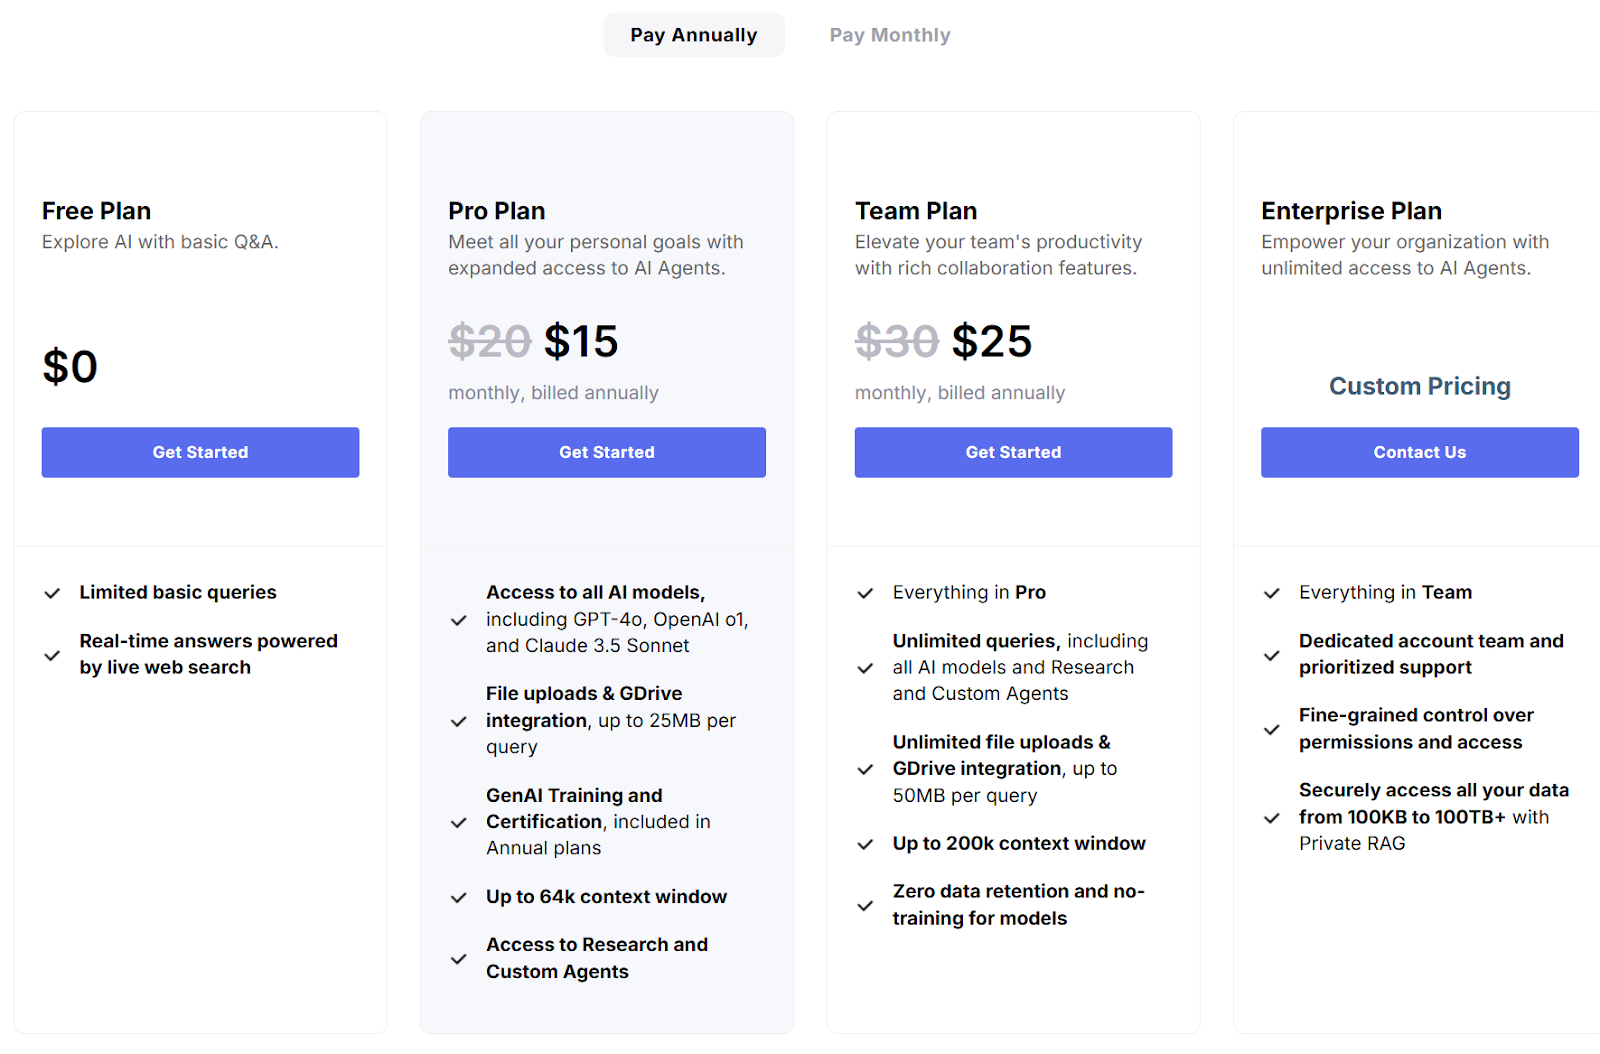Click the Up to 200k context window feature
The image size is (1600, 1054).
(1018, 843)
